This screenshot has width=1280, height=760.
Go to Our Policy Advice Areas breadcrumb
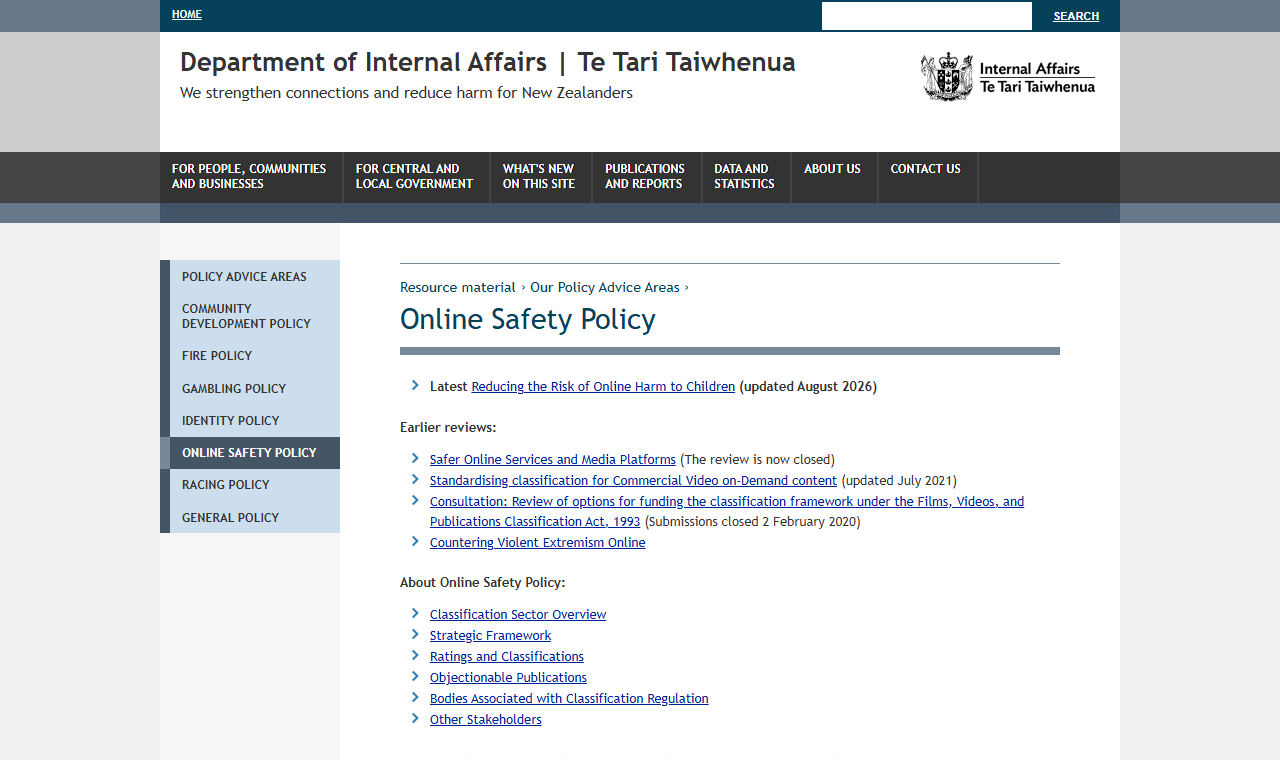tap(605, 287)
